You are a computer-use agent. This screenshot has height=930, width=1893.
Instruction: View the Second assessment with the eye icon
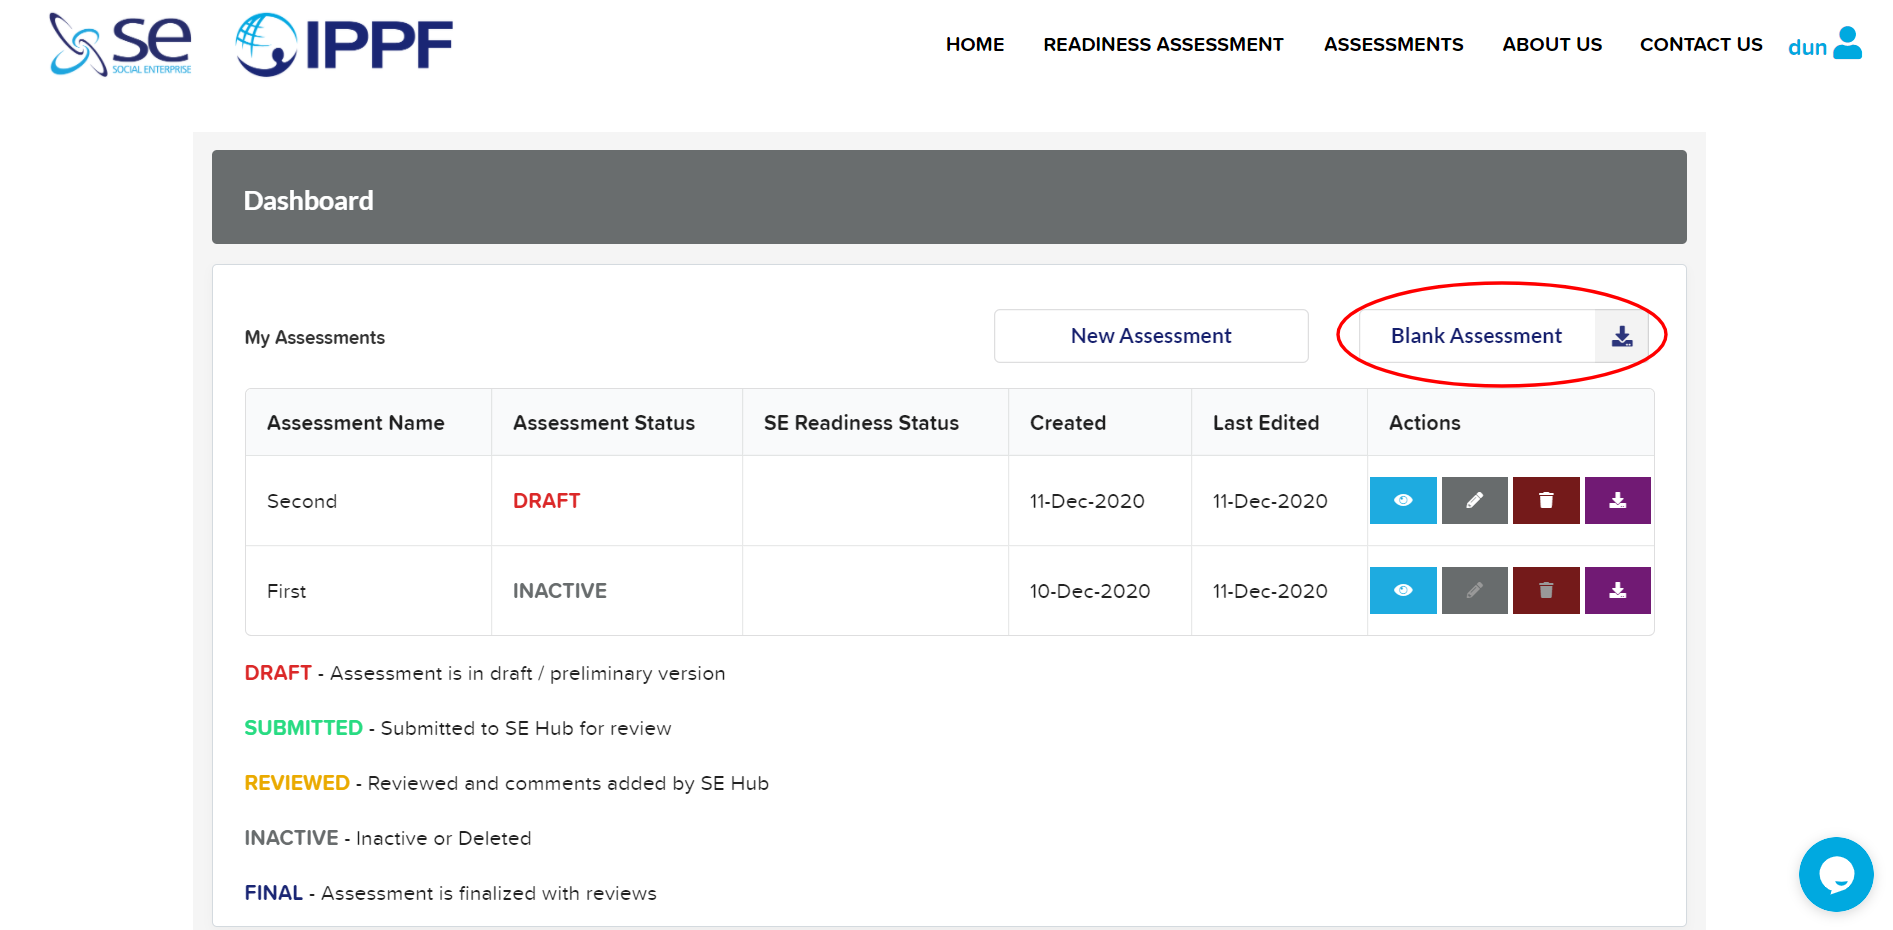click(1403, 500)
